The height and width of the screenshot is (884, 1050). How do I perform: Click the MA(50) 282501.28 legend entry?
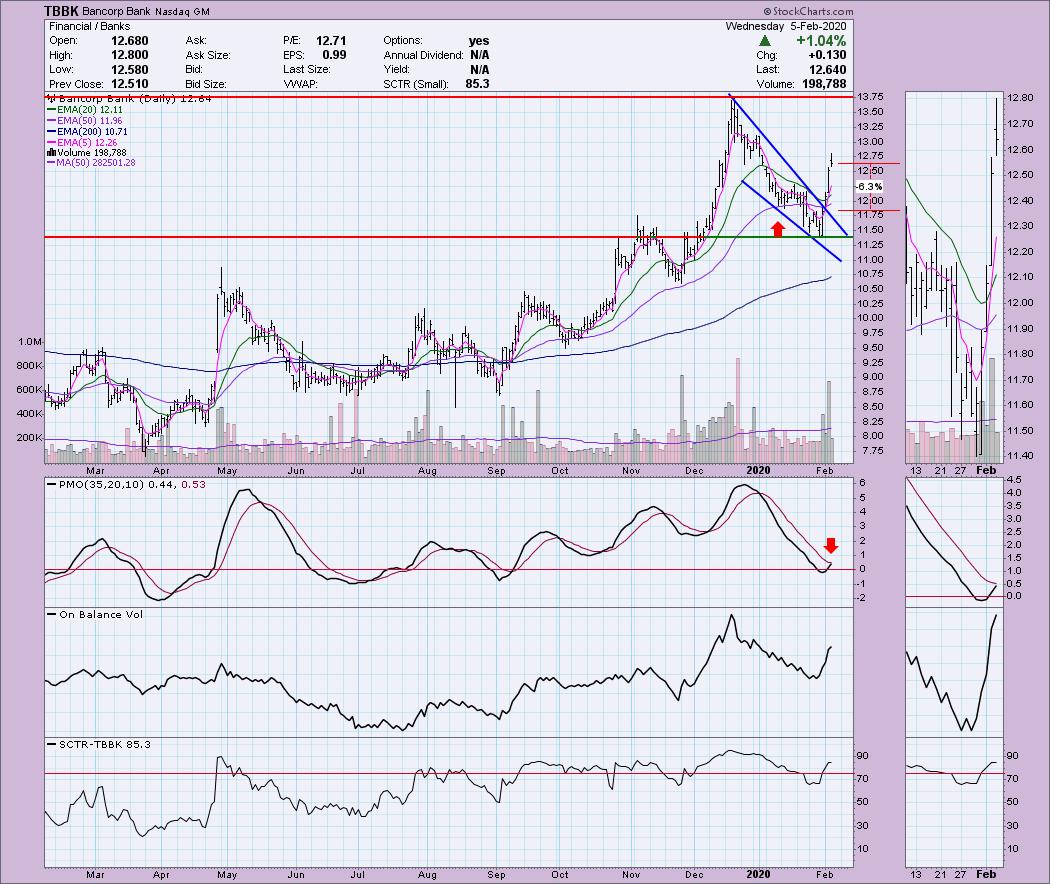(x=96, y=163)
